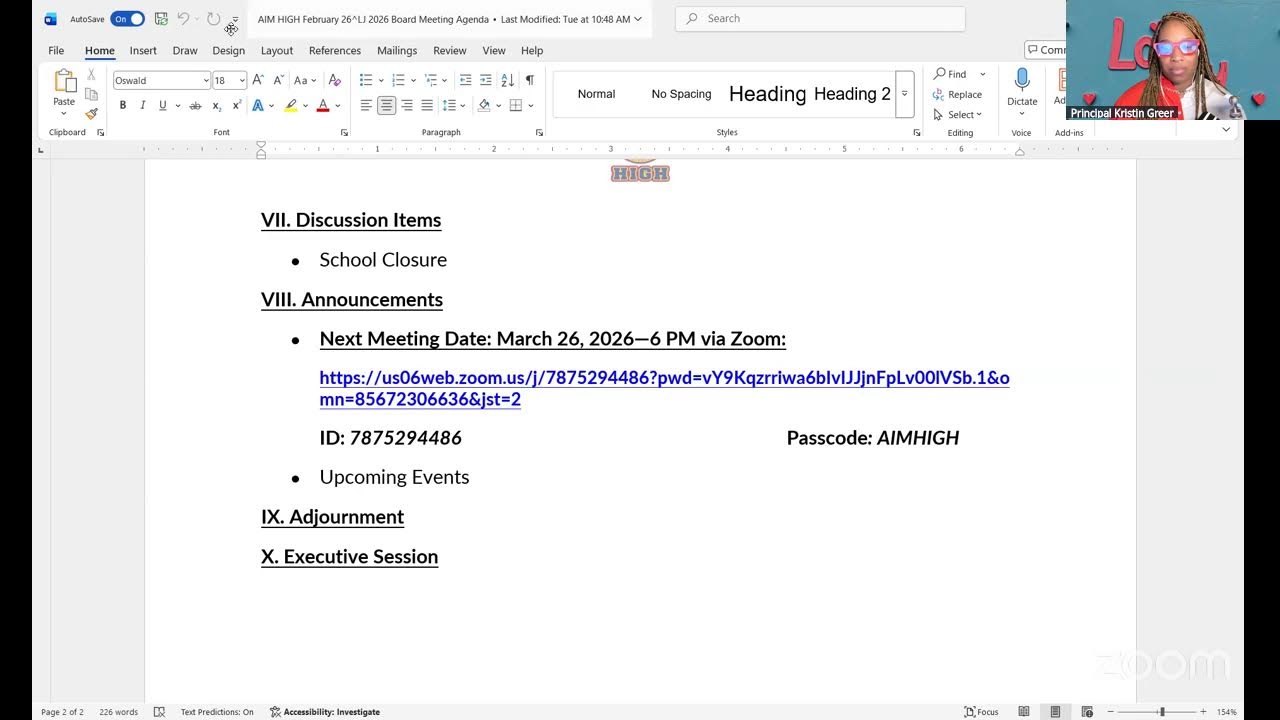Apply the yellow text highlight color
Viewport: 1280px width, 720px height.
click(290, 105)
